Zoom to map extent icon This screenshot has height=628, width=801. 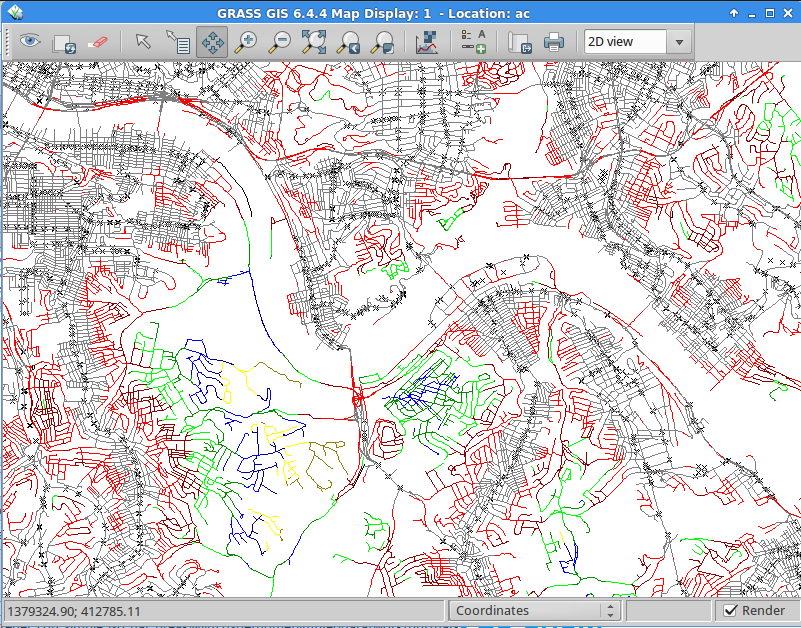[314, 42]
